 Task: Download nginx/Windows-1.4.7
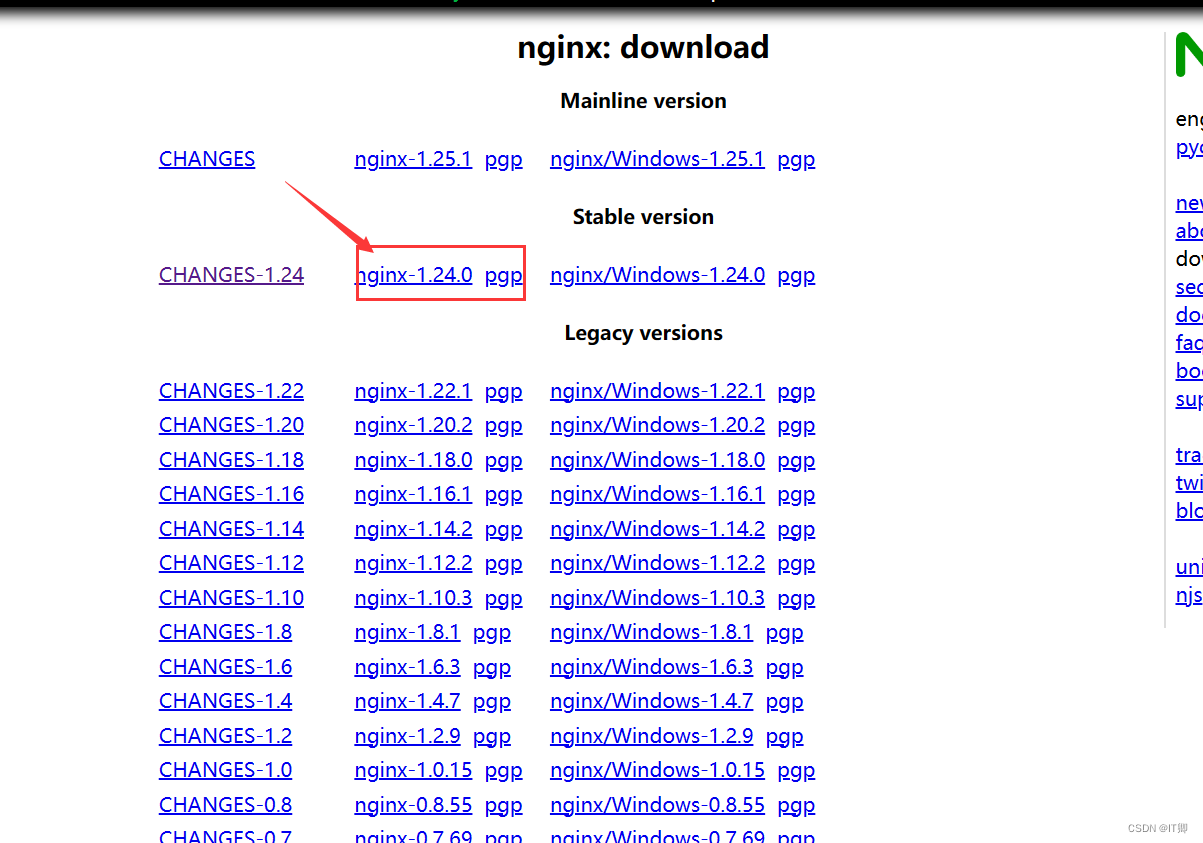651,701
